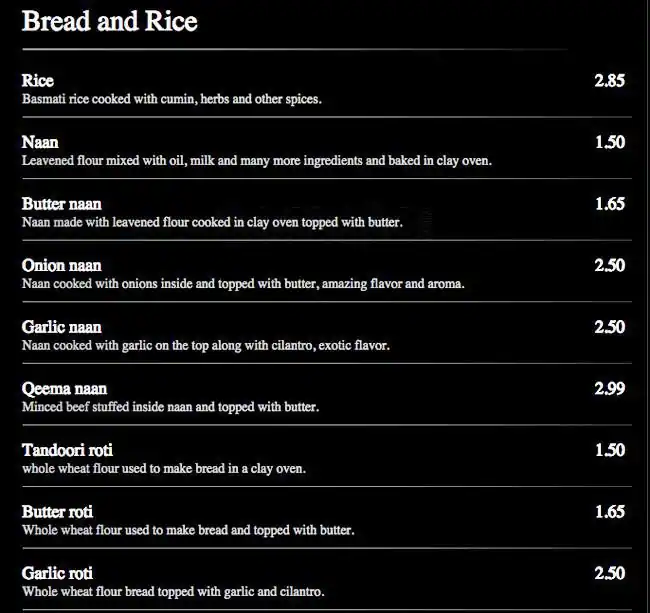
Task: Click the Qeema naan price 2.99
Action: click(x=609, y=389)
